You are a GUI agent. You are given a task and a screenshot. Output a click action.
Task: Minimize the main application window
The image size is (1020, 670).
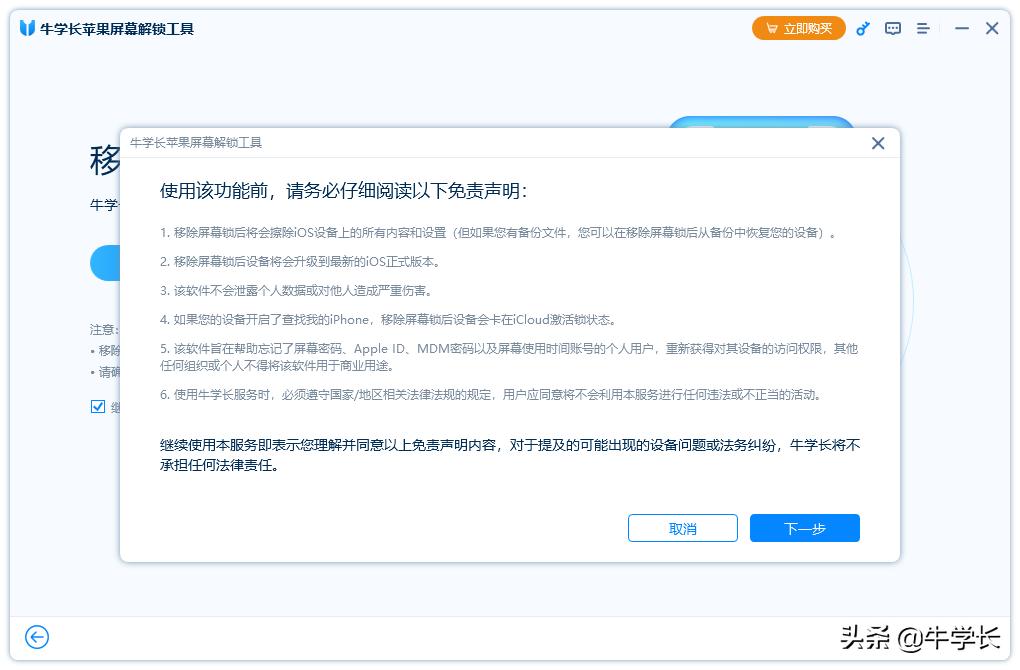click(x=960, y=28)
